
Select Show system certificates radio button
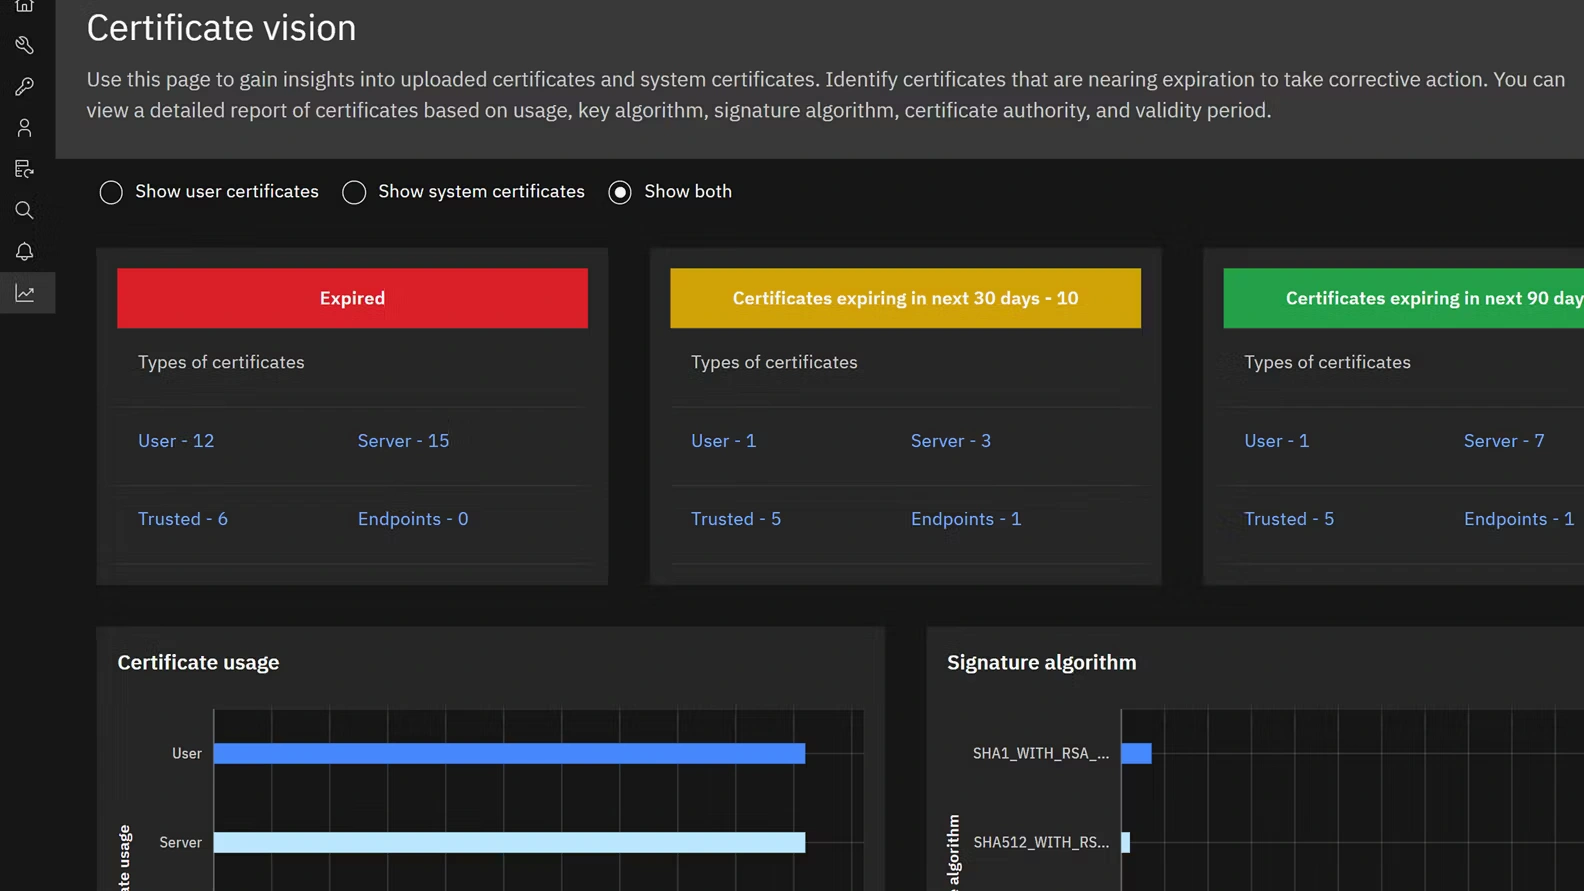coord(354,192)
